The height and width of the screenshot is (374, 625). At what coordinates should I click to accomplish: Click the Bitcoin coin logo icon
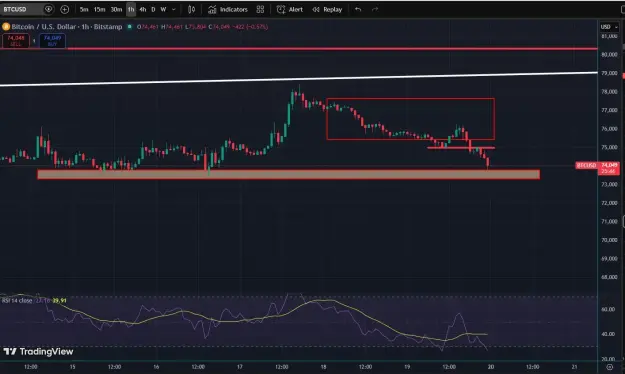click(x=6, y=27)
